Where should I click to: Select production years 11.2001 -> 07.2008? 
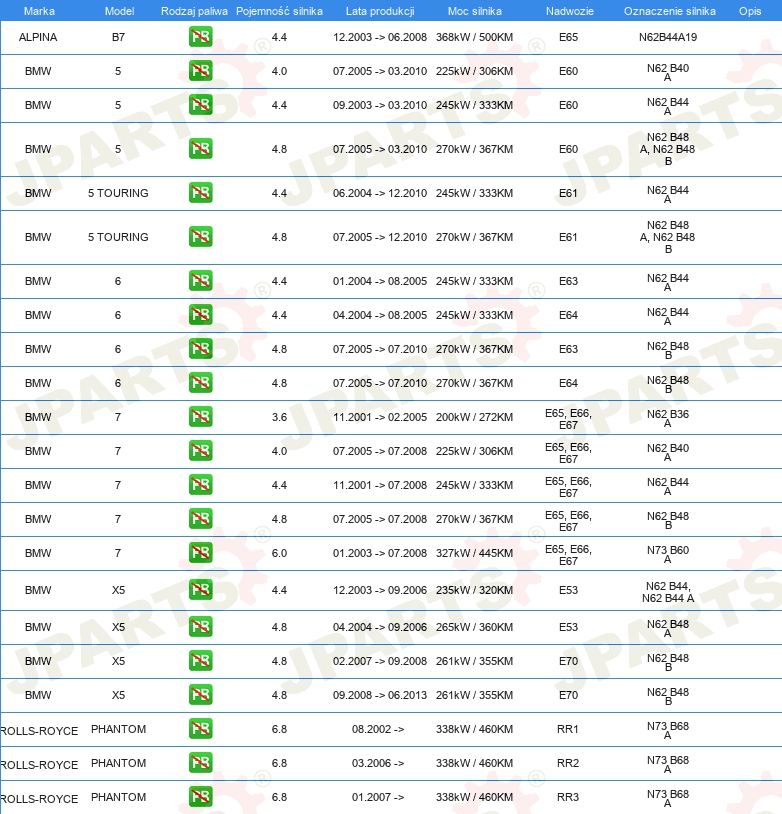coord(380,485)
